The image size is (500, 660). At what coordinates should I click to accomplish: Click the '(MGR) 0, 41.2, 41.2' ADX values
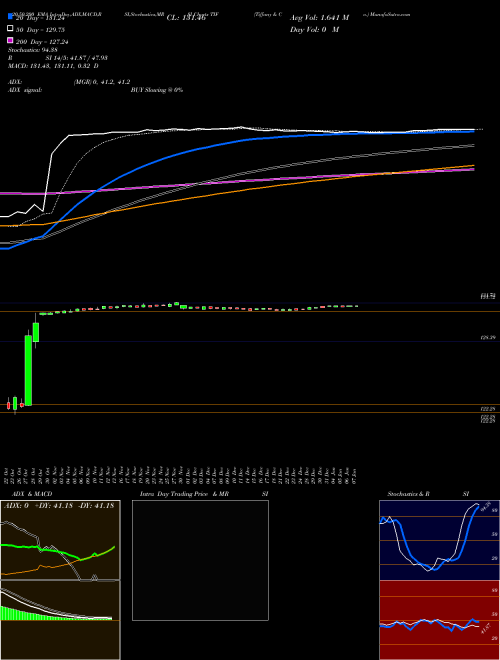(101, 82)
